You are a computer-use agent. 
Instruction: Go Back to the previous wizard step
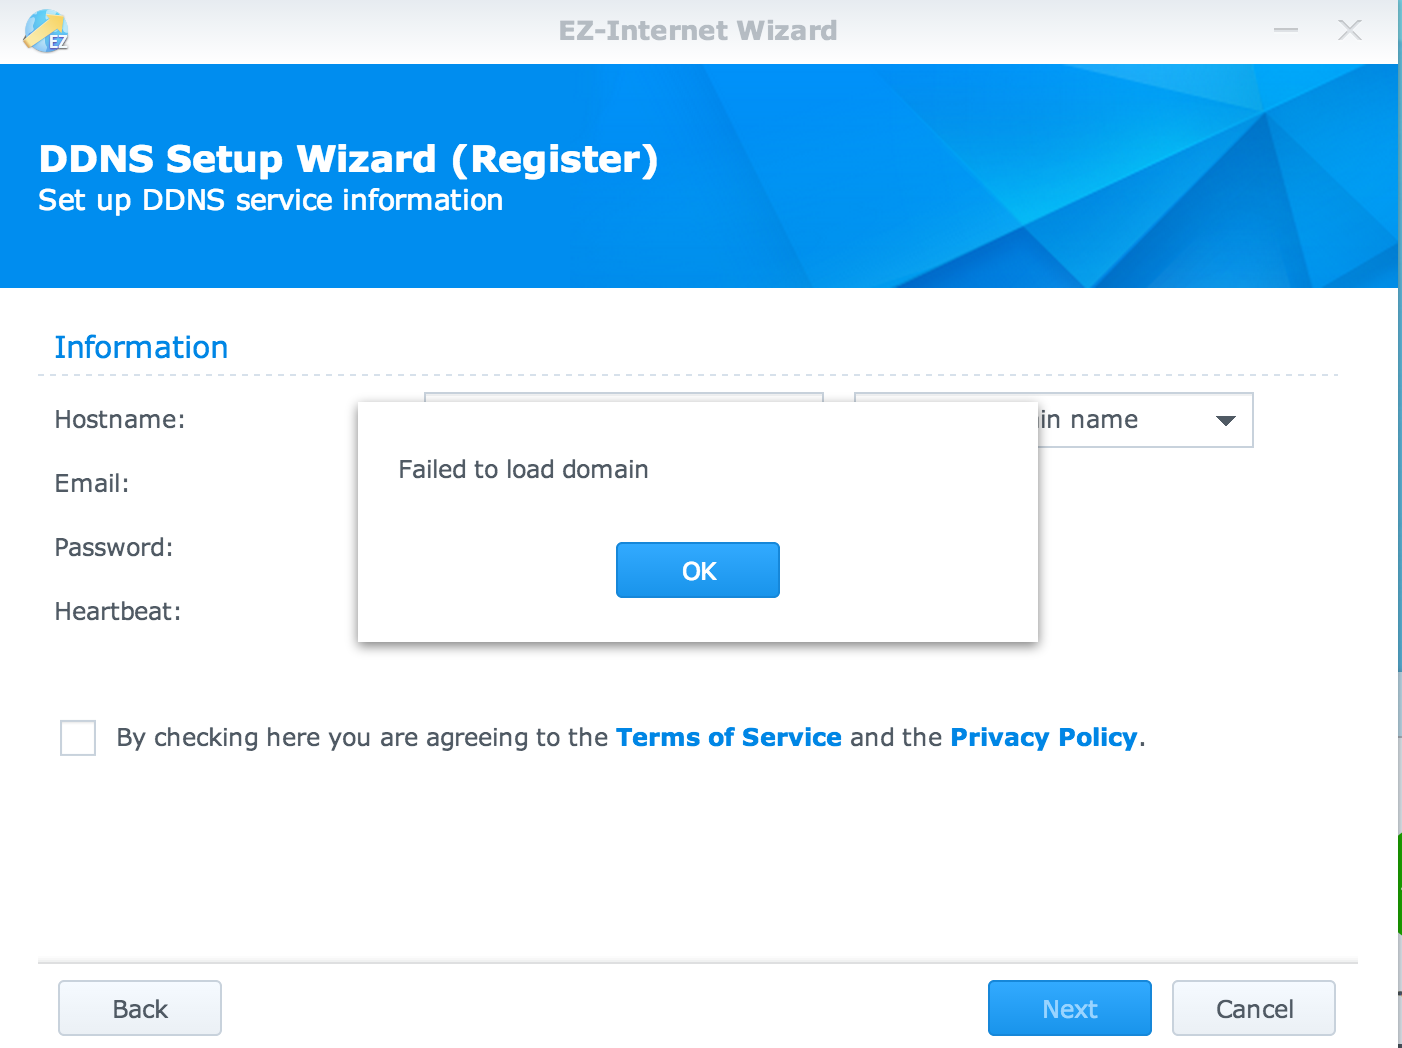pyautogui.click(x=140, y=1008)
